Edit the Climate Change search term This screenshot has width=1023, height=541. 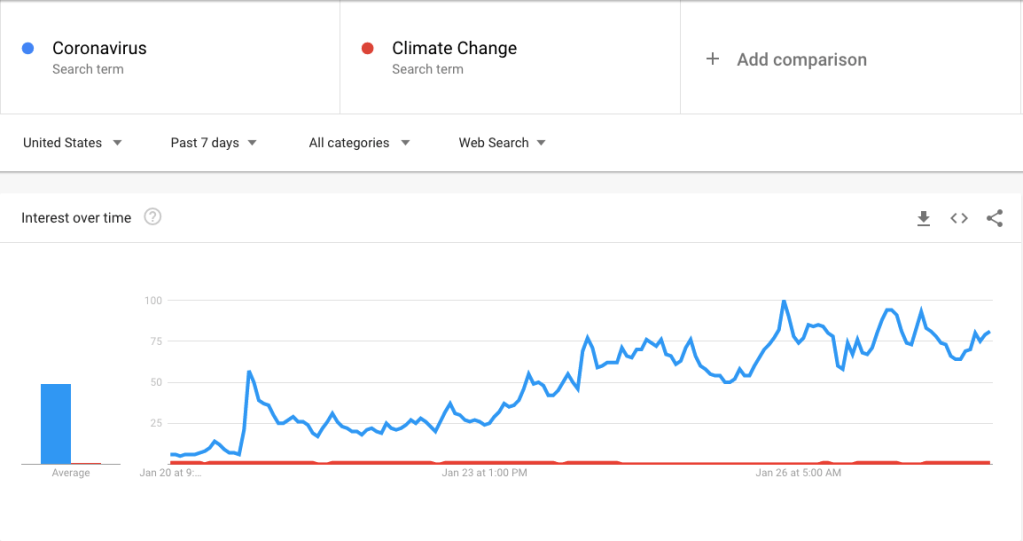454,48
